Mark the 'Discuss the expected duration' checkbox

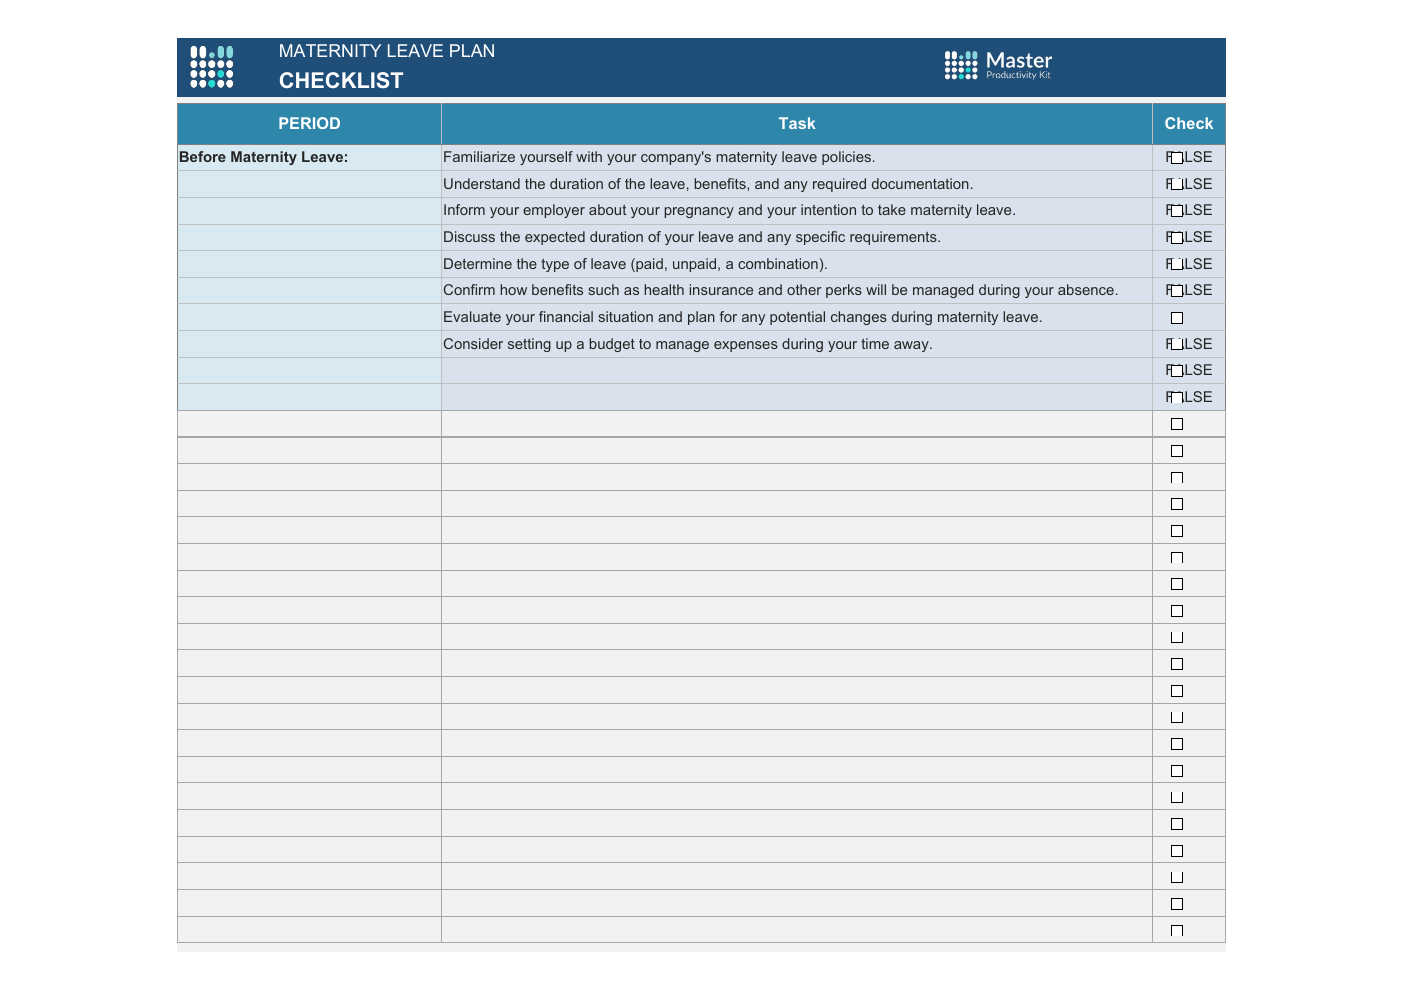tap(1177, 238)
